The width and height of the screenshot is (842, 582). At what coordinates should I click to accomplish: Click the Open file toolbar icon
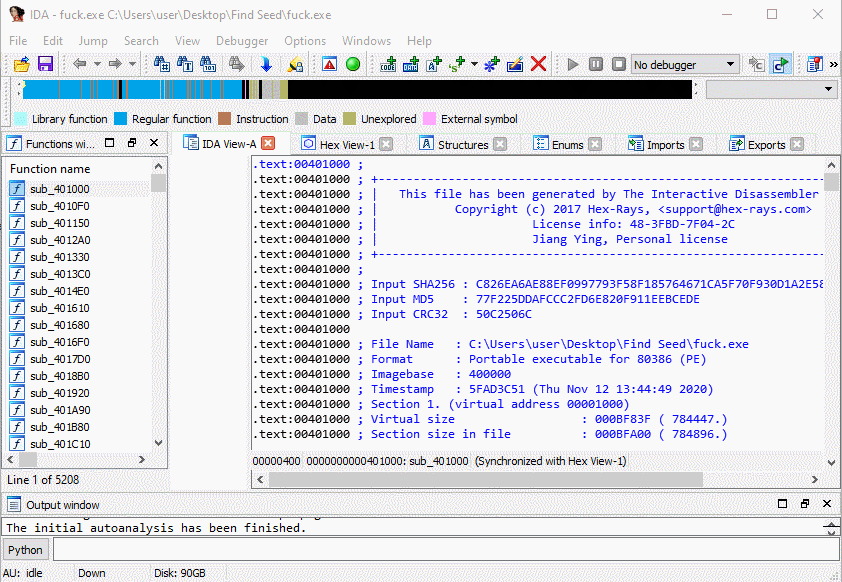21,64
